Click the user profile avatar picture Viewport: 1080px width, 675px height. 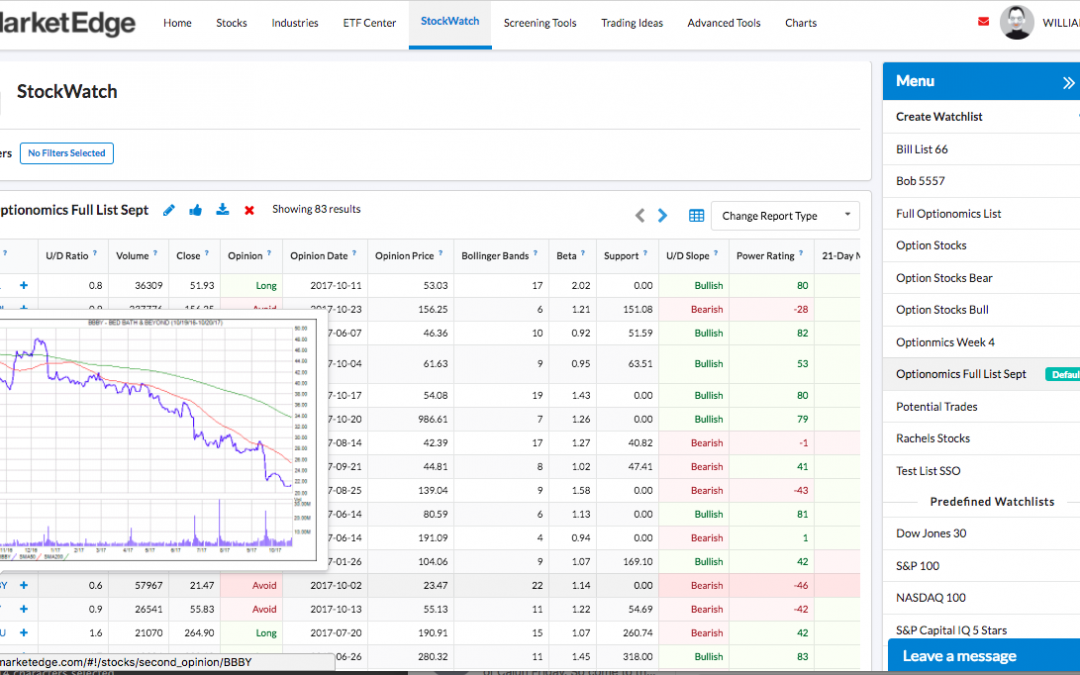click(x=1017, y=22)
